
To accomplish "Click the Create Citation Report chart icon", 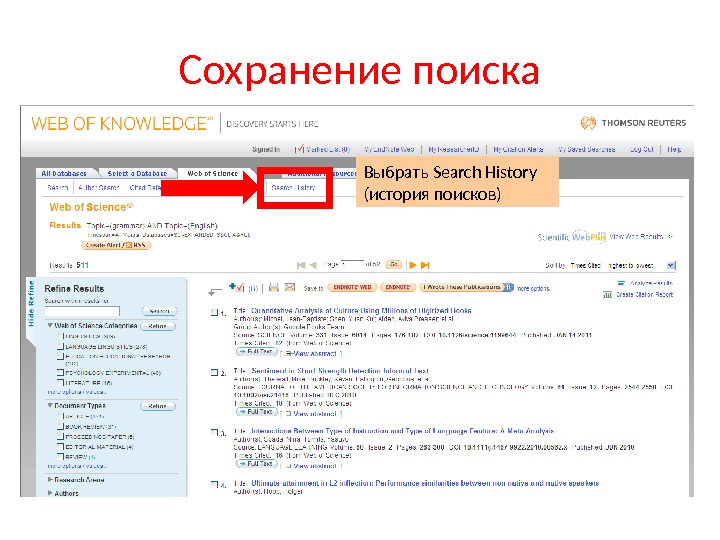I will point(607,295).
